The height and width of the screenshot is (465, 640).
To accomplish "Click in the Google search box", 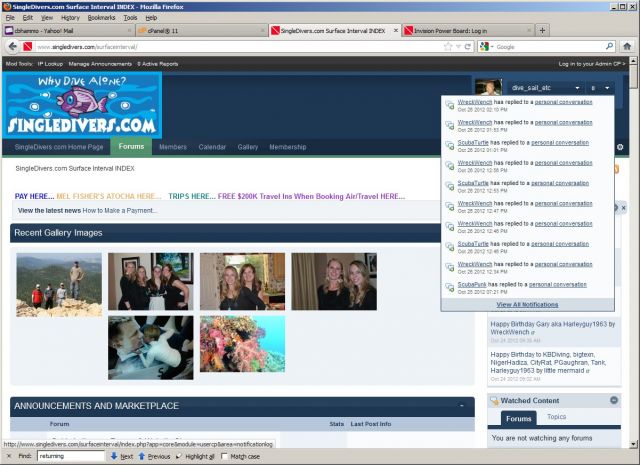I will coord(549,47).
